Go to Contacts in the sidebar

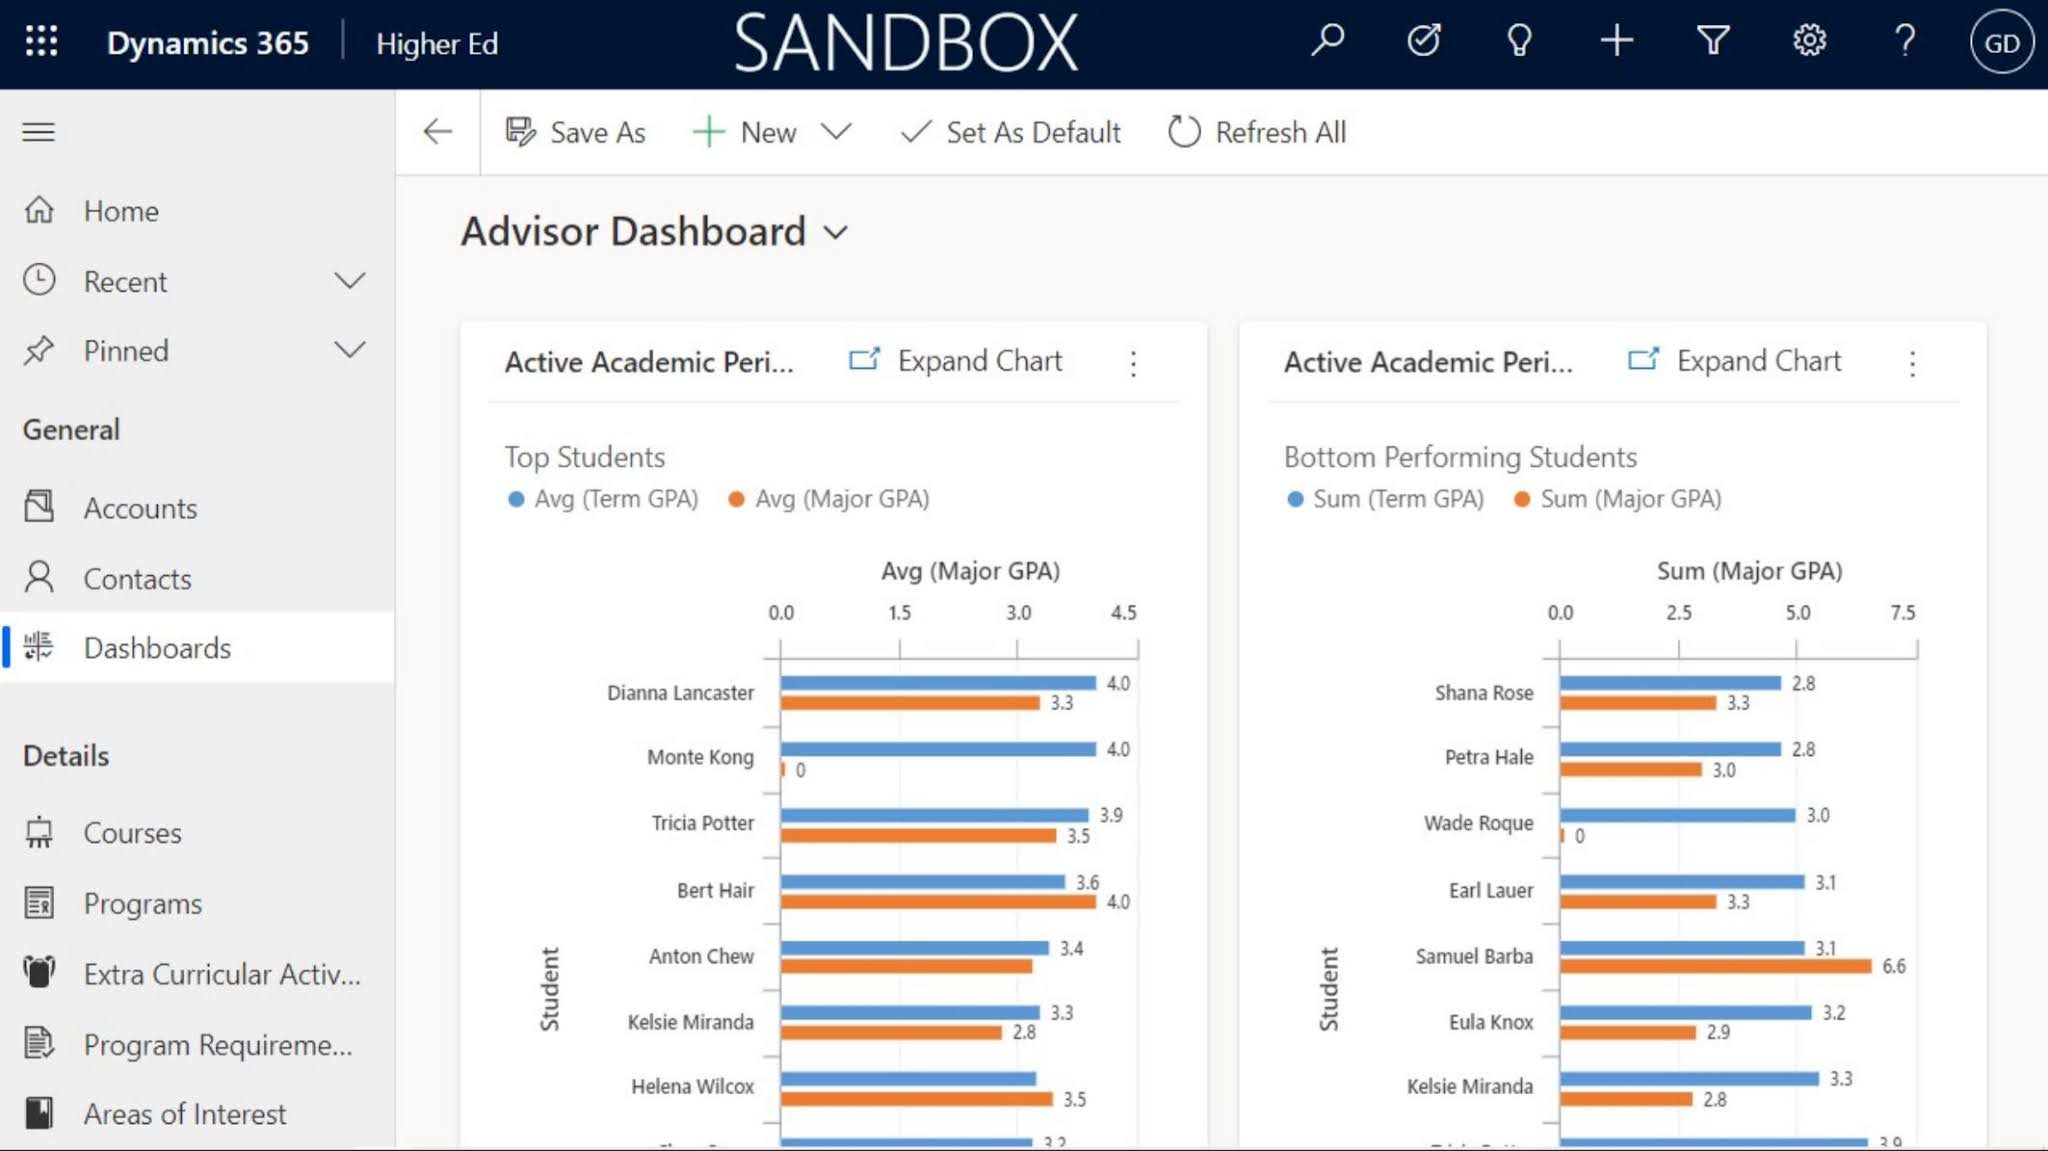tap(137, 578)
